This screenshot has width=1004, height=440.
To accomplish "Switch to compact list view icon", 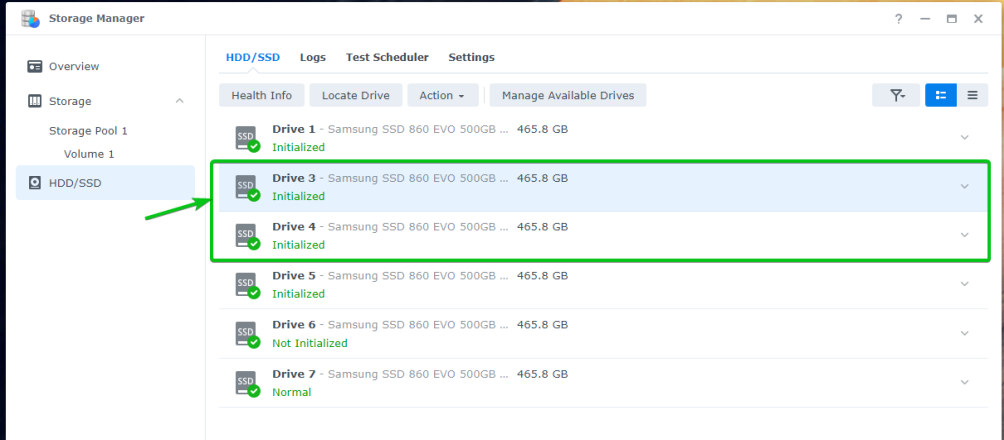I will [x=973, y=95].
